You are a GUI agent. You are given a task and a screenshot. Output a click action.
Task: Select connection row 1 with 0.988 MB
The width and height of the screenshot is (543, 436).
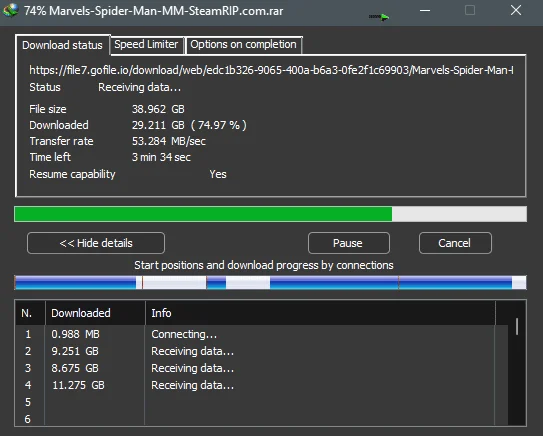261,334
